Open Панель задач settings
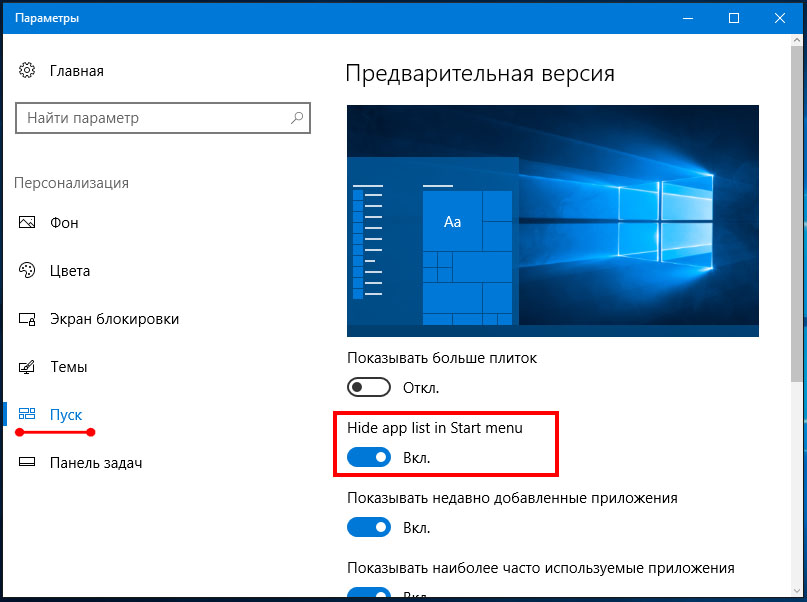Image resolution: width=807 pixels, height=602 pixels. (x=96, y=463)
